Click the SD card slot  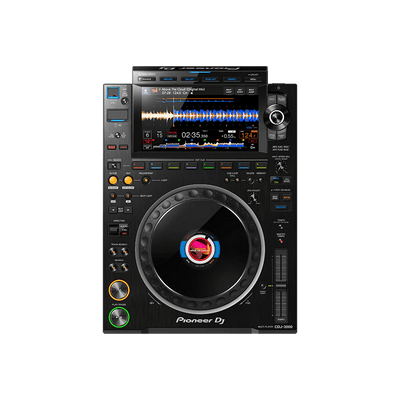(117, 116)
